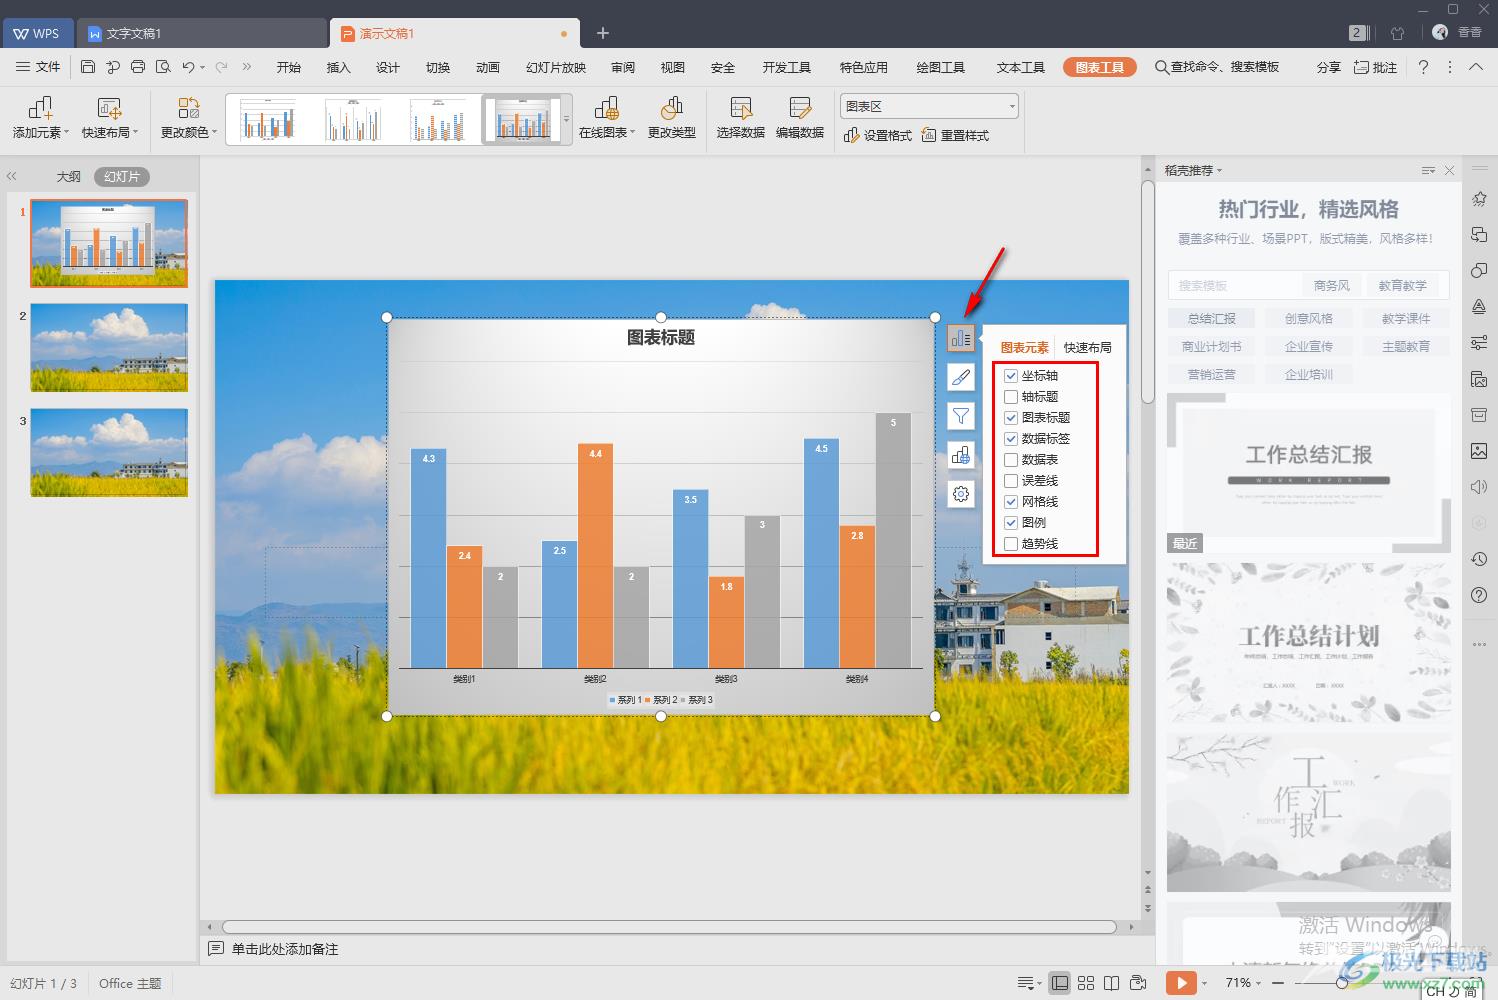1498x1000 pixels.
Task: Switch to reading view icon
Action: (x=1111, y=983)
